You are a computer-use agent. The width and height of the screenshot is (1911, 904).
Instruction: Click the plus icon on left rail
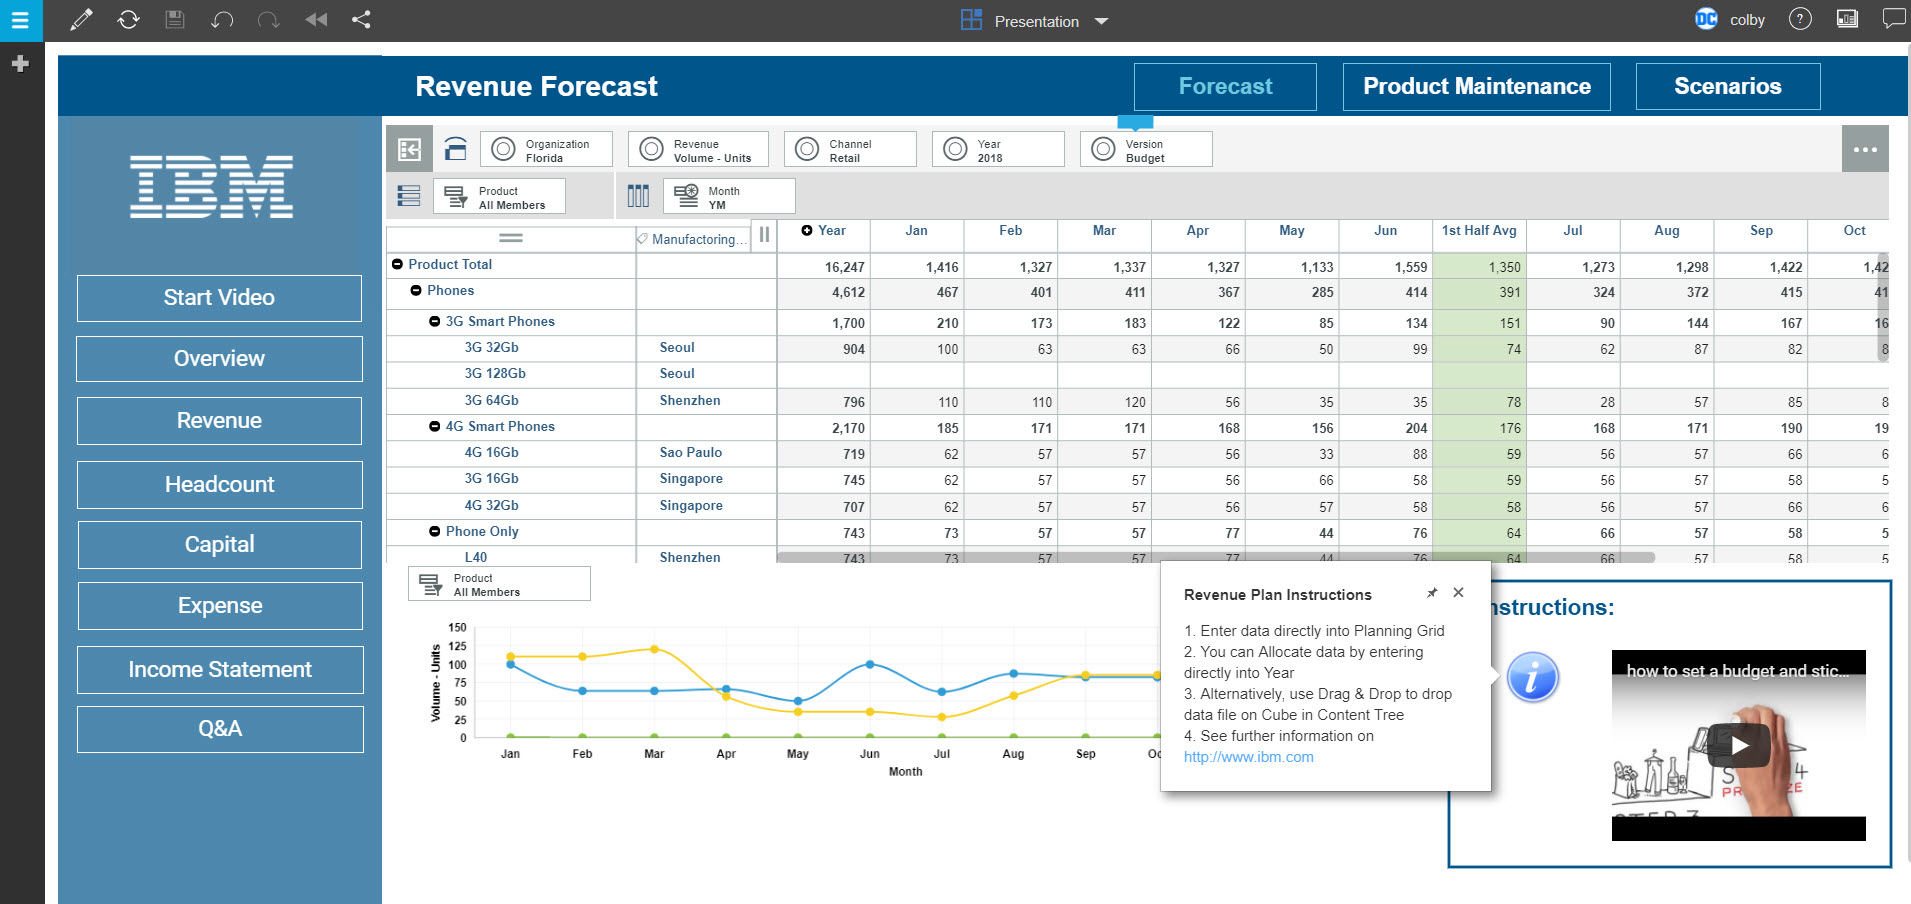click(20, 64)
